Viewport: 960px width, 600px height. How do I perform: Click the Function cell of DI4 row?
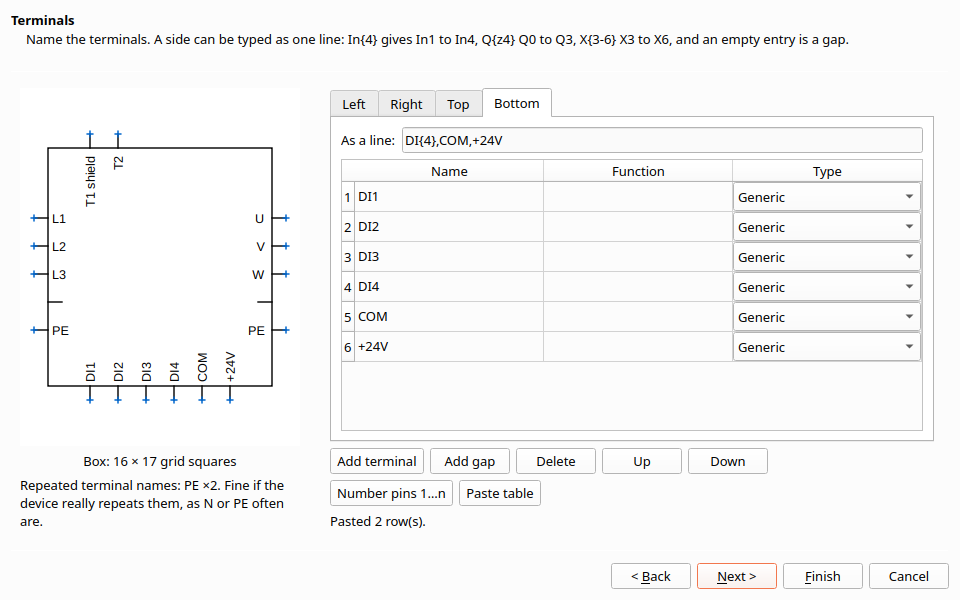pyautogui.click(x=637, y=287)
